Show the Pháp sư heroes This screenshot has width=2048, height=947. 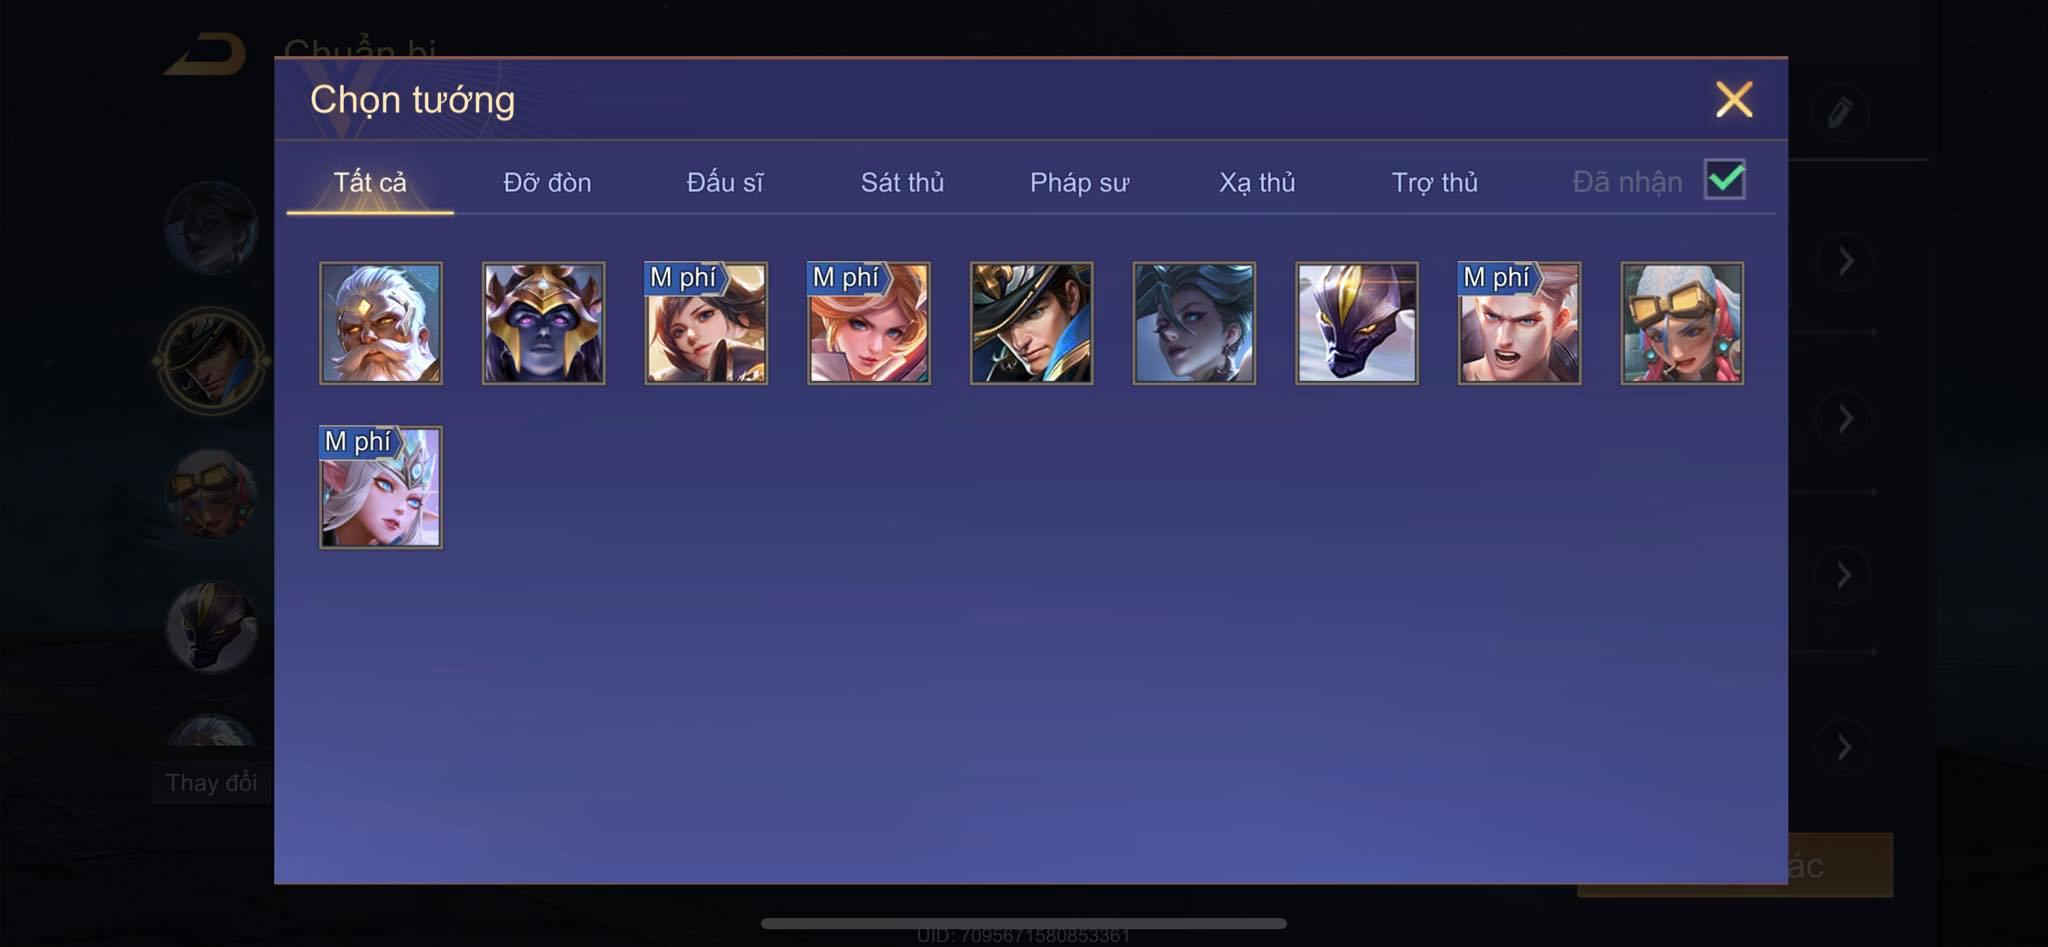1080,182
